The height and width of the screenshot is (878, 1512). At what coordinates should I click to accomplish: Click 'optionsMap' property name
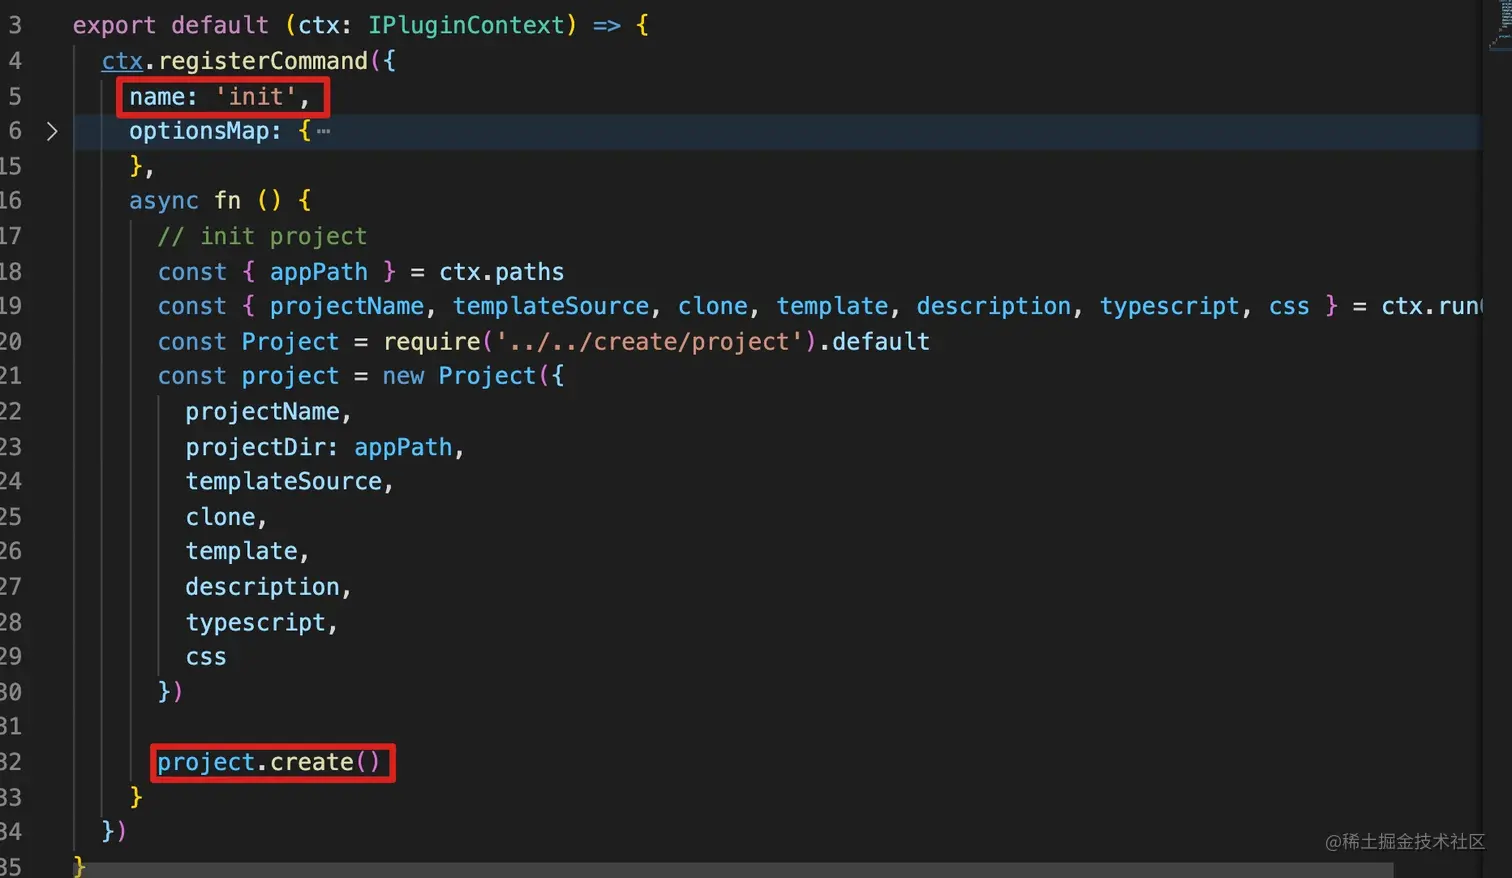coord(199,131)
